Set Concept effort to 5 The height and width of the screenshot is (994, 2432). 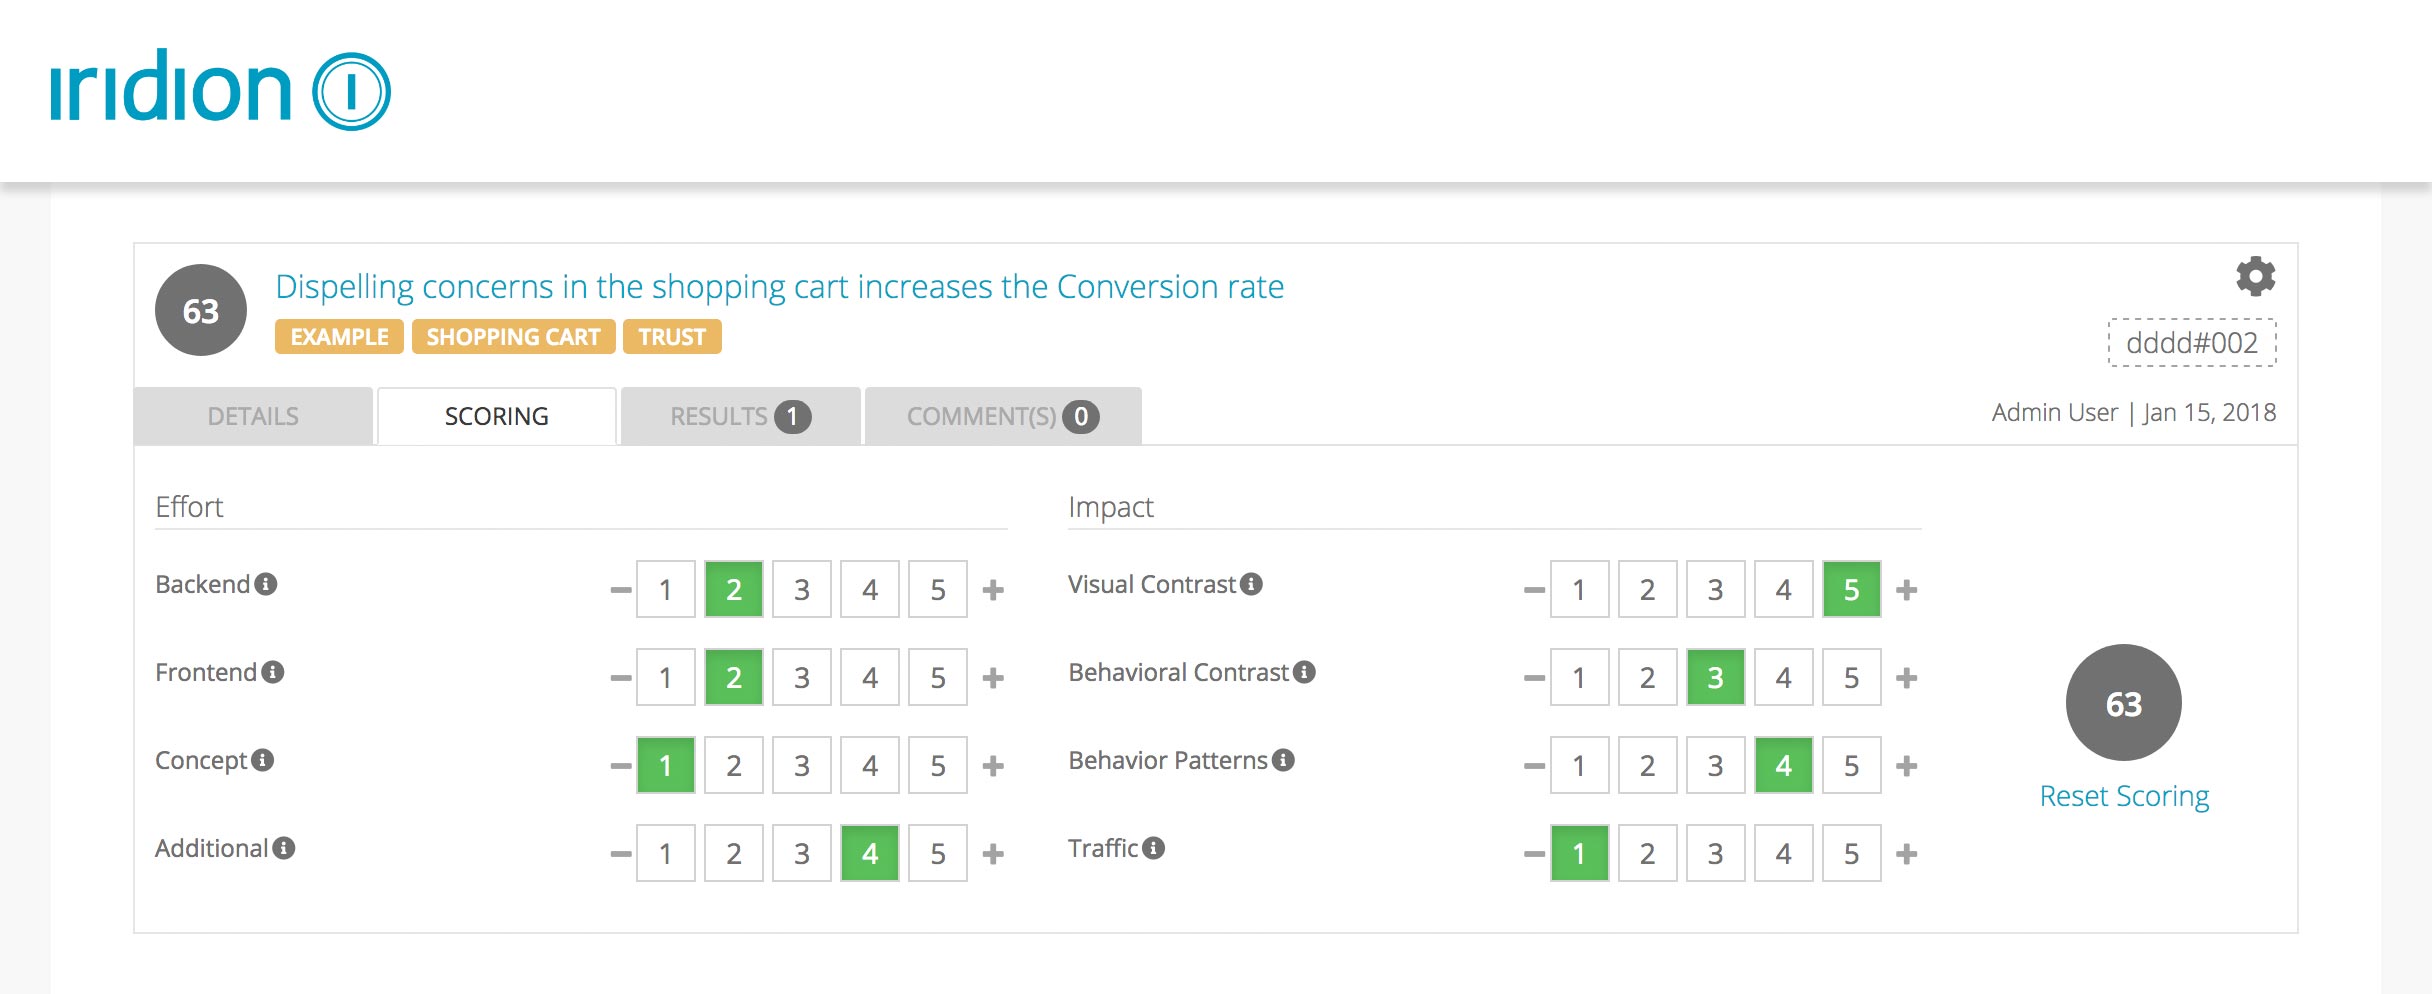[x=938, y=766]
